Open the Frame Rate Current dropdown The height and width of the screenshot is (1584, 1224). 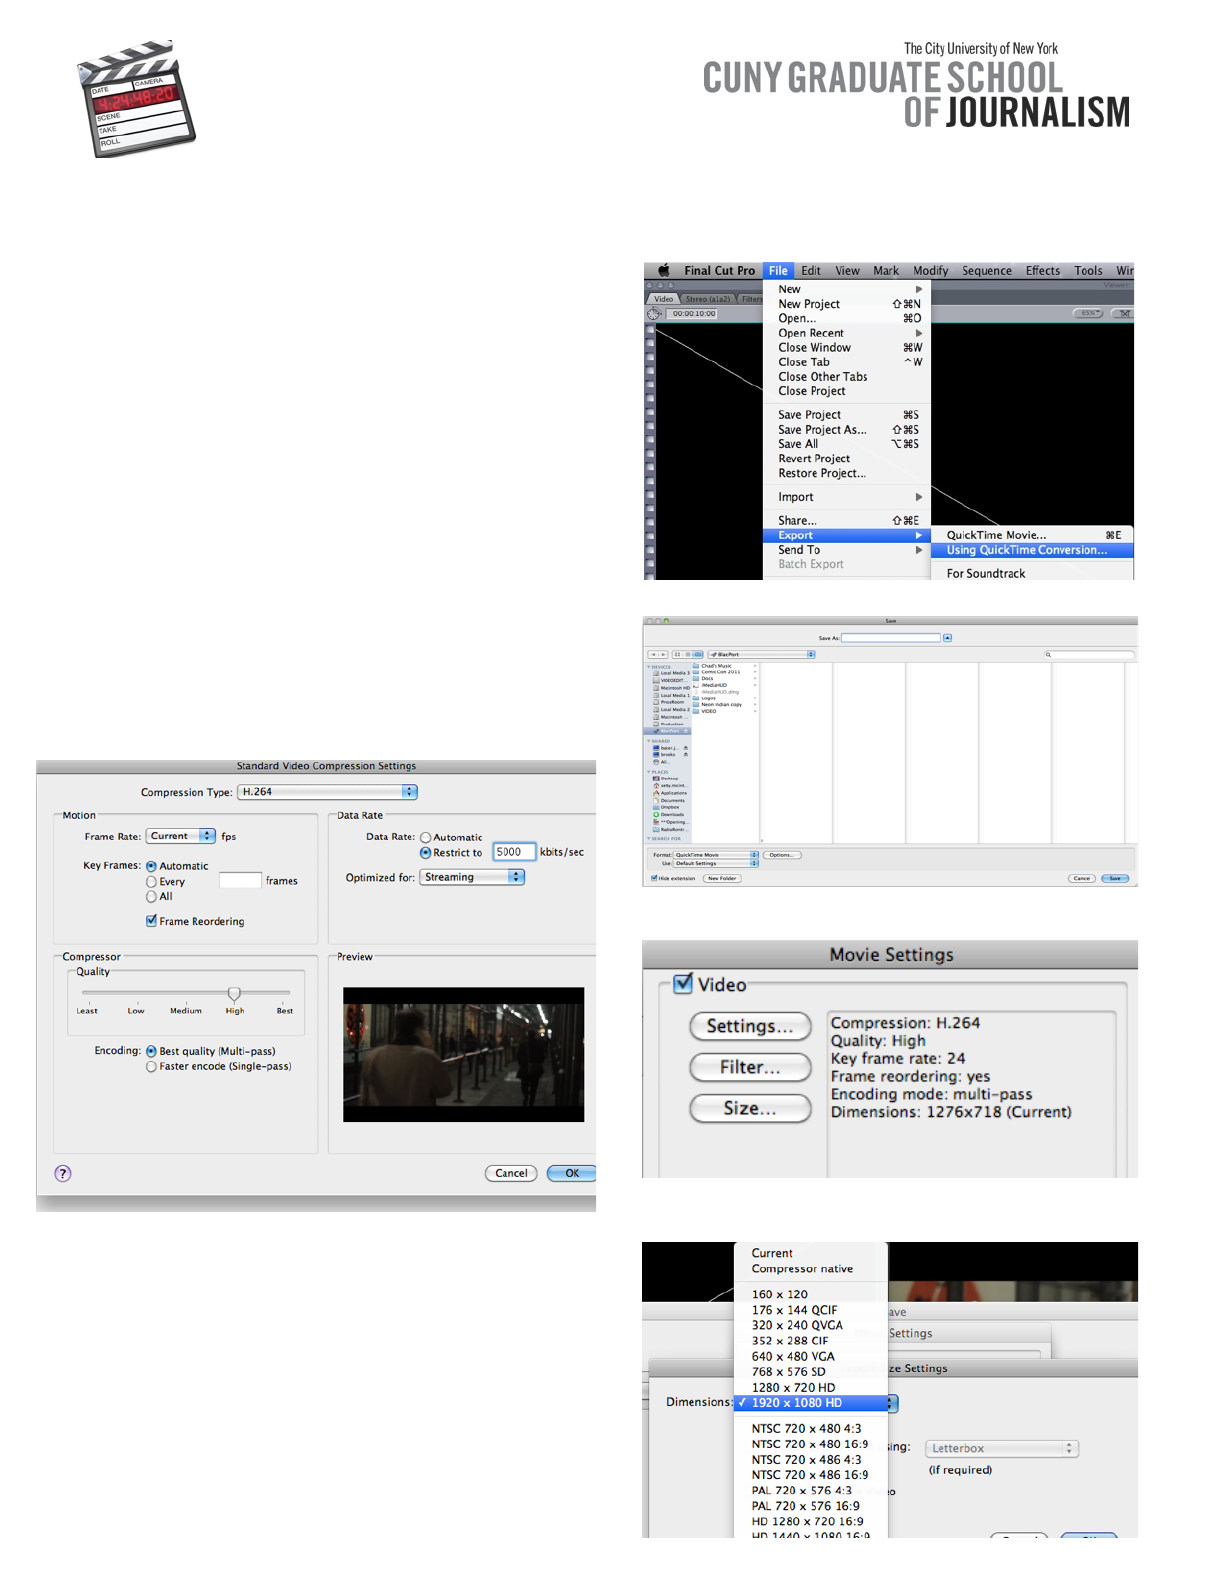[x=181, y=836]
